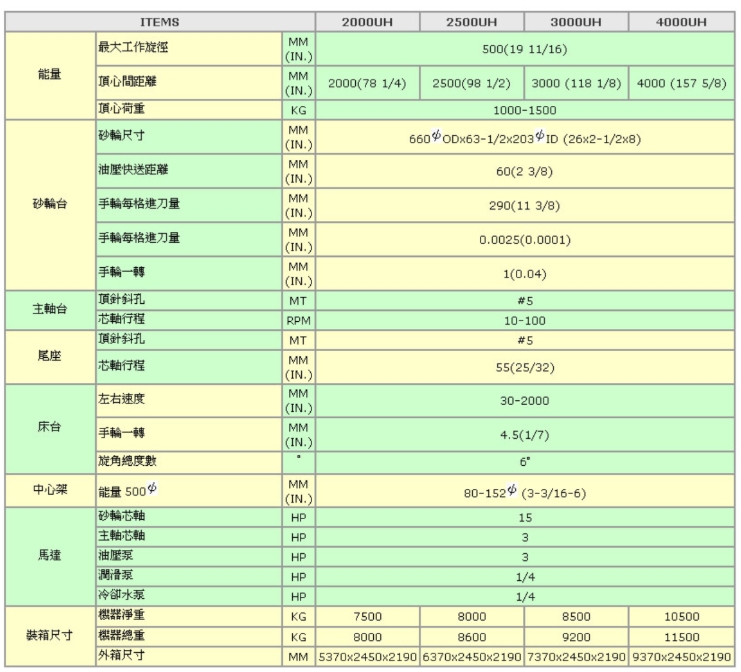Viewport: 741px width, 672px height.
Task: Click the 旋角總度數 row label
Action: [x=127, y=460]
